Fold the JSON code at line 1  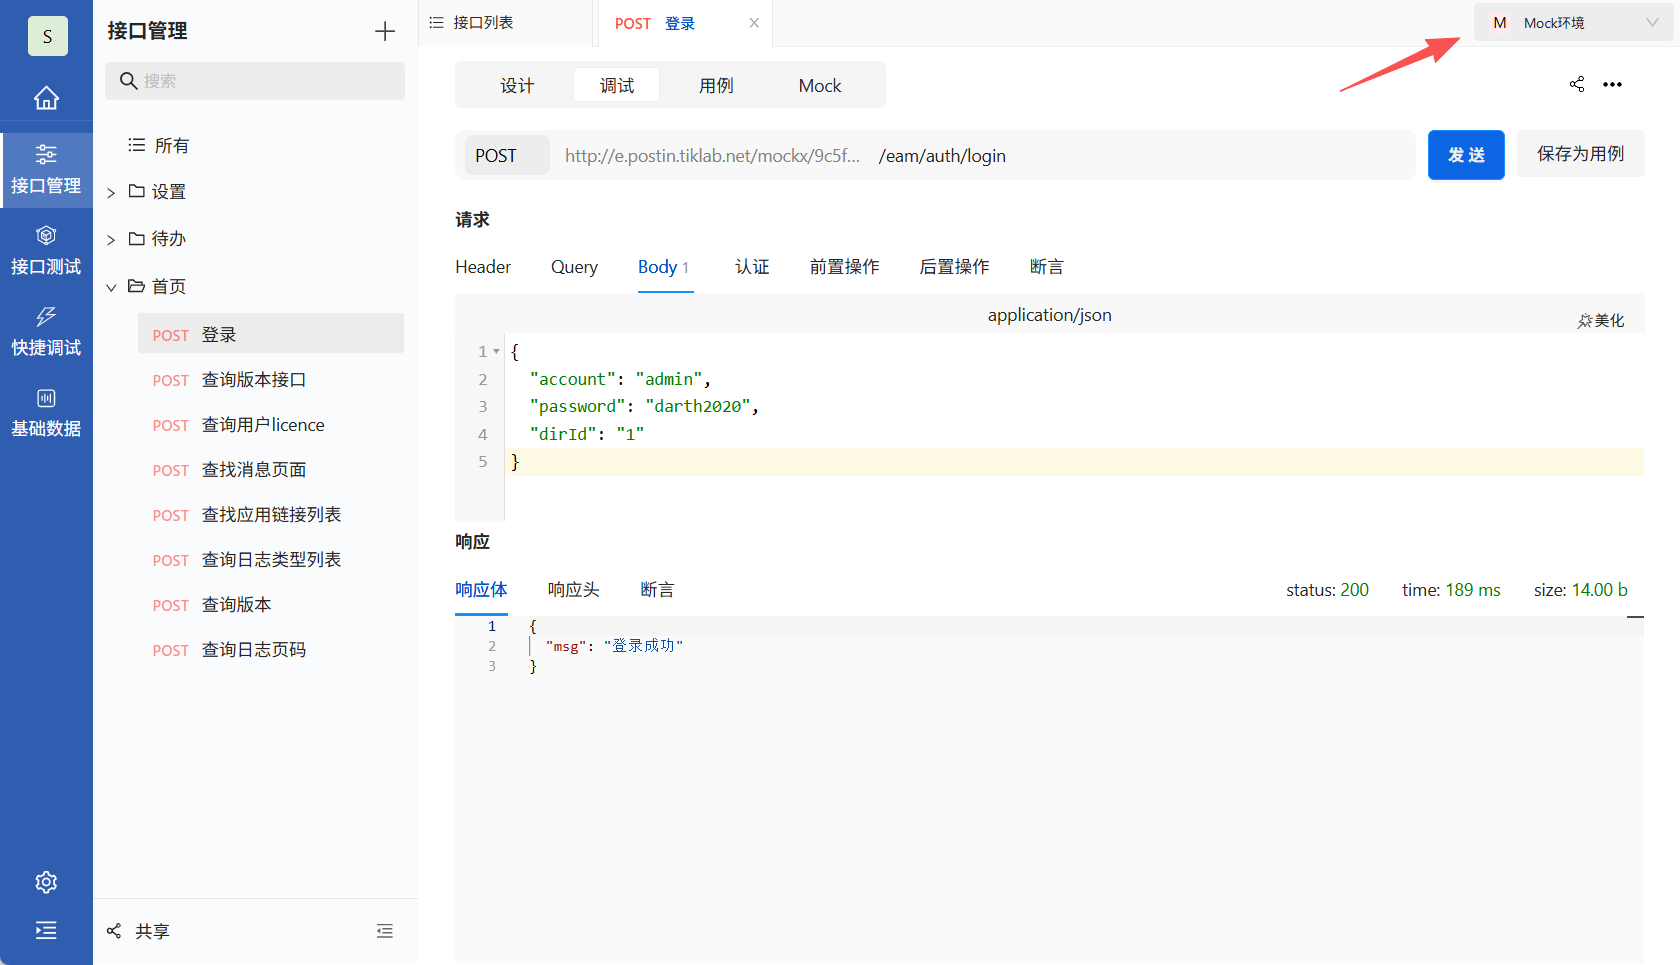(x=496, y=352)
